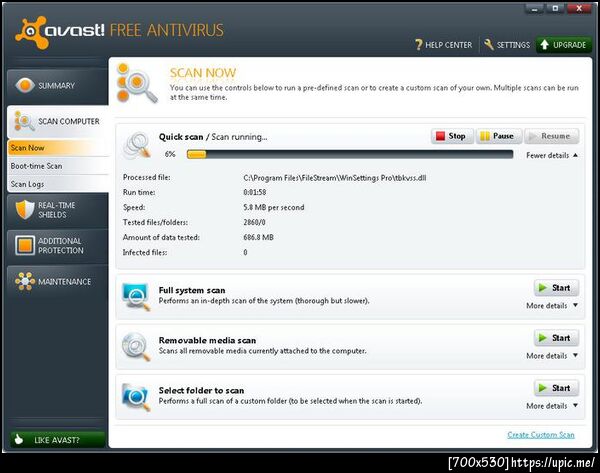This screenshot has width=600, height=473.
Task: Click the Select folder to scan title
Action: [201, 390]
